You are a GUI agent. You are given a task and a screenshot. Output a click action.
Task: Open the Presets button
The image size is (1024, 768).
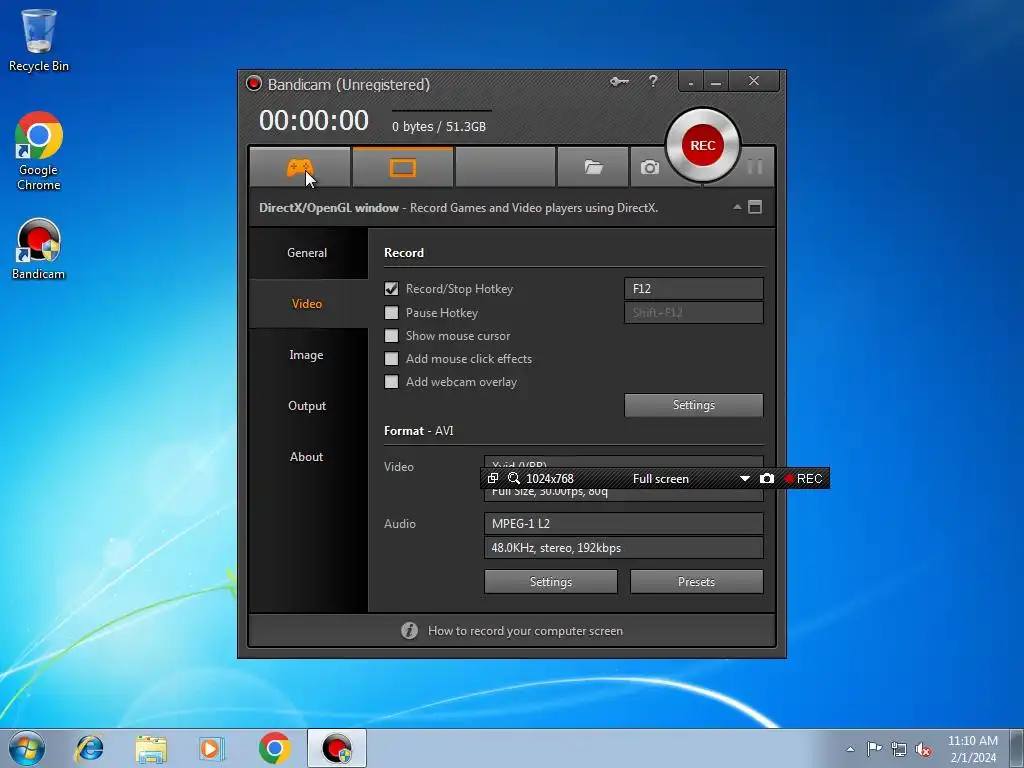[x=696, y=582]
